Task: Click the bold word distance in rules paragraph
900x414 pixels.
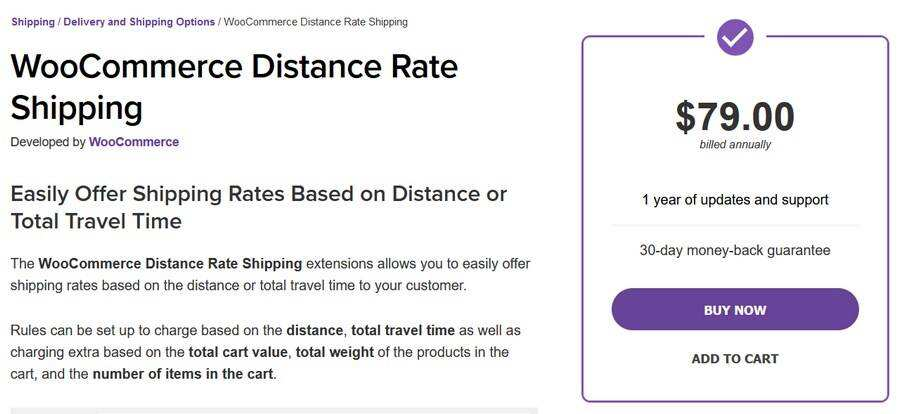Action: (x=315, y=331)
